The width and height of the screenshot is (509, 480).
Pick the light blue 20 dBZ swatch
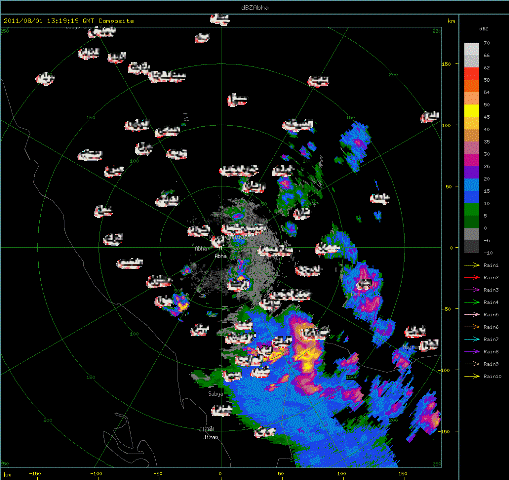pyautogui.click(x=471, y=185)
